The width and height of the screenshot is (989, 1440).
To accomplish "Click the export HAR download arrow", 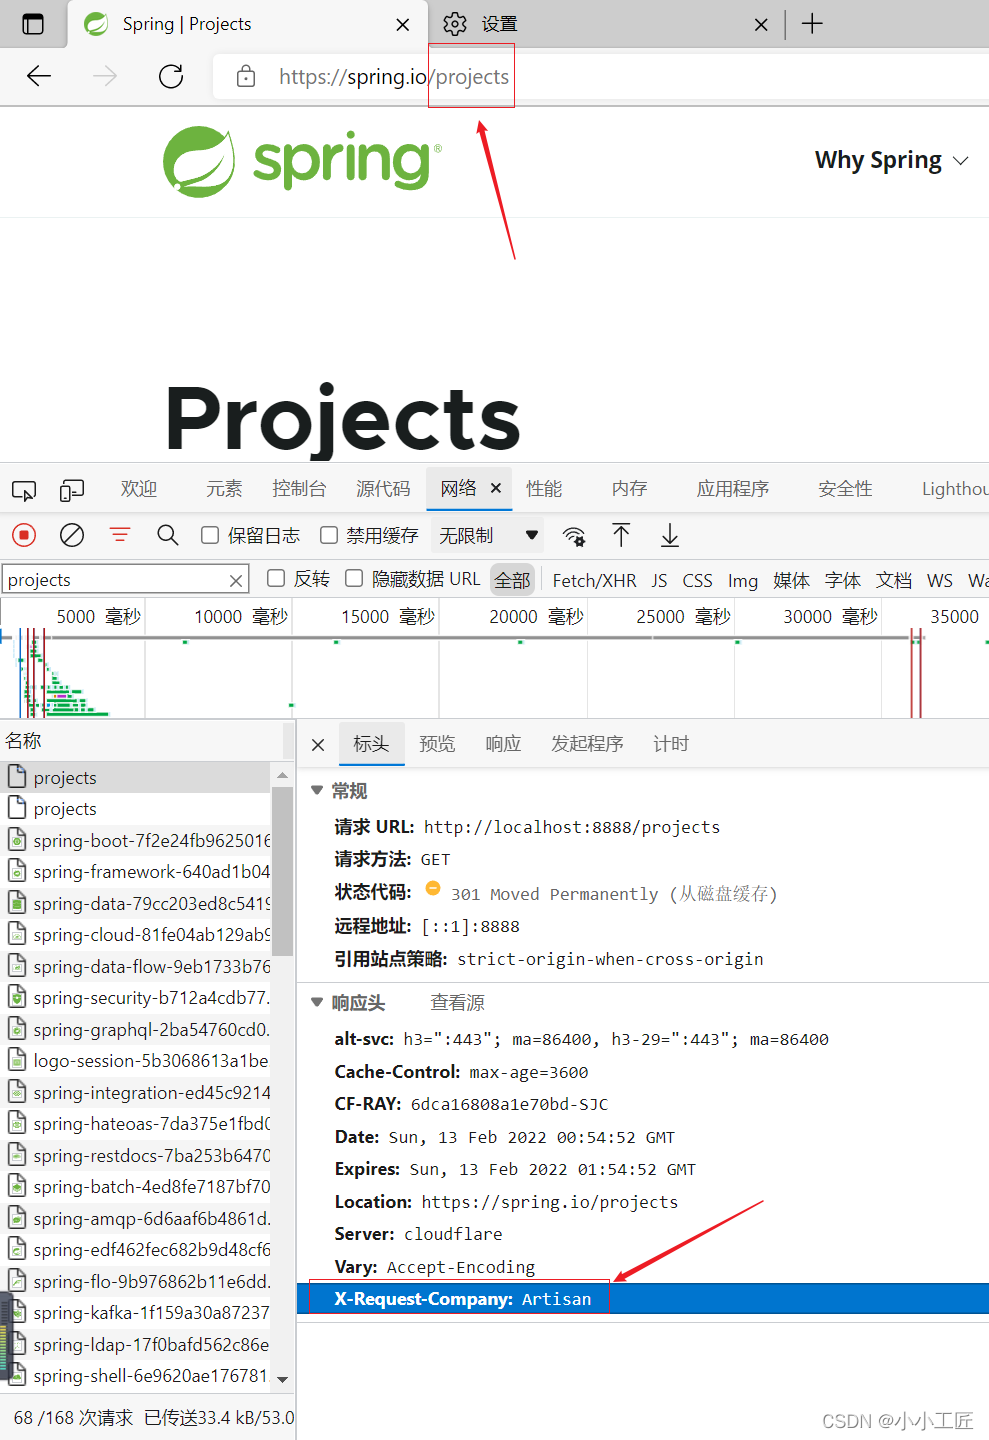I will pos(670,536).
